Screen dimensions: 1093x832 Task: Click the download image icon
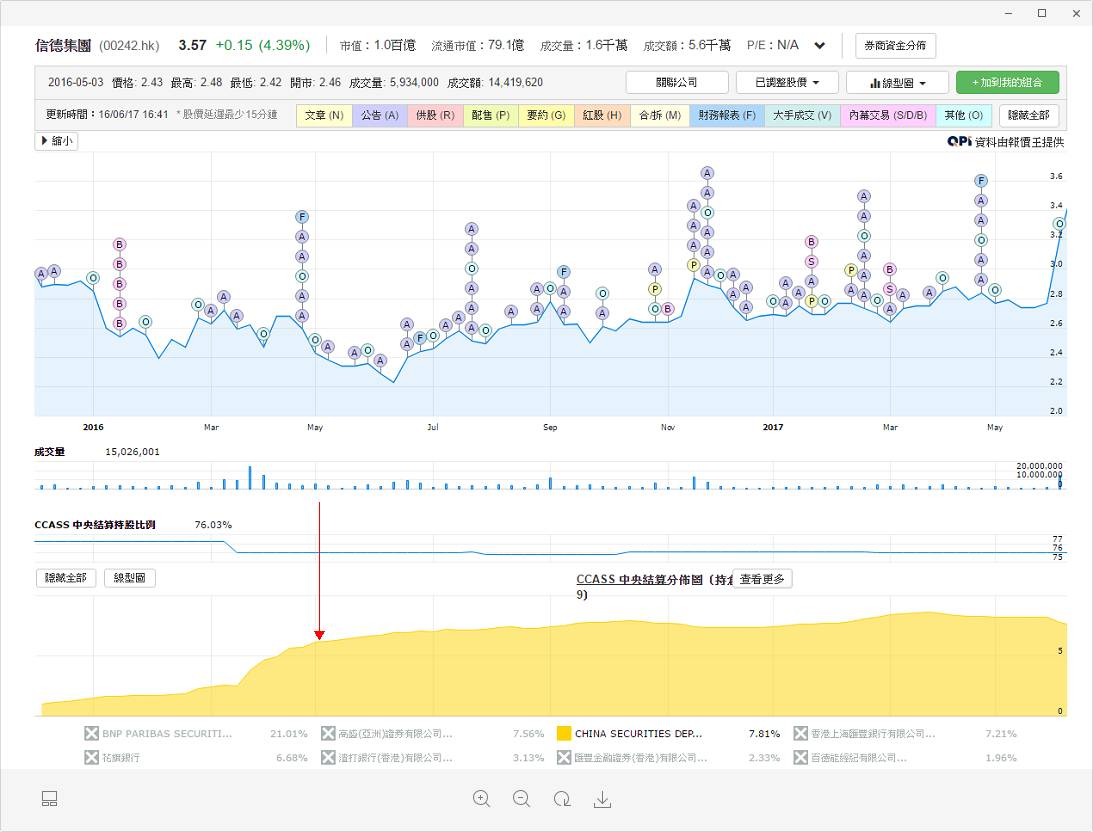tap(602, 798)
